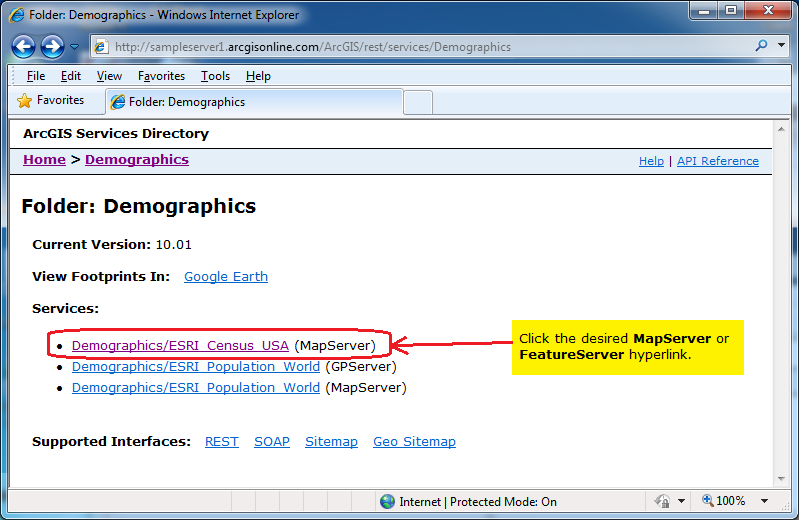
Task: Open the Edit menu
Action: 71,76
